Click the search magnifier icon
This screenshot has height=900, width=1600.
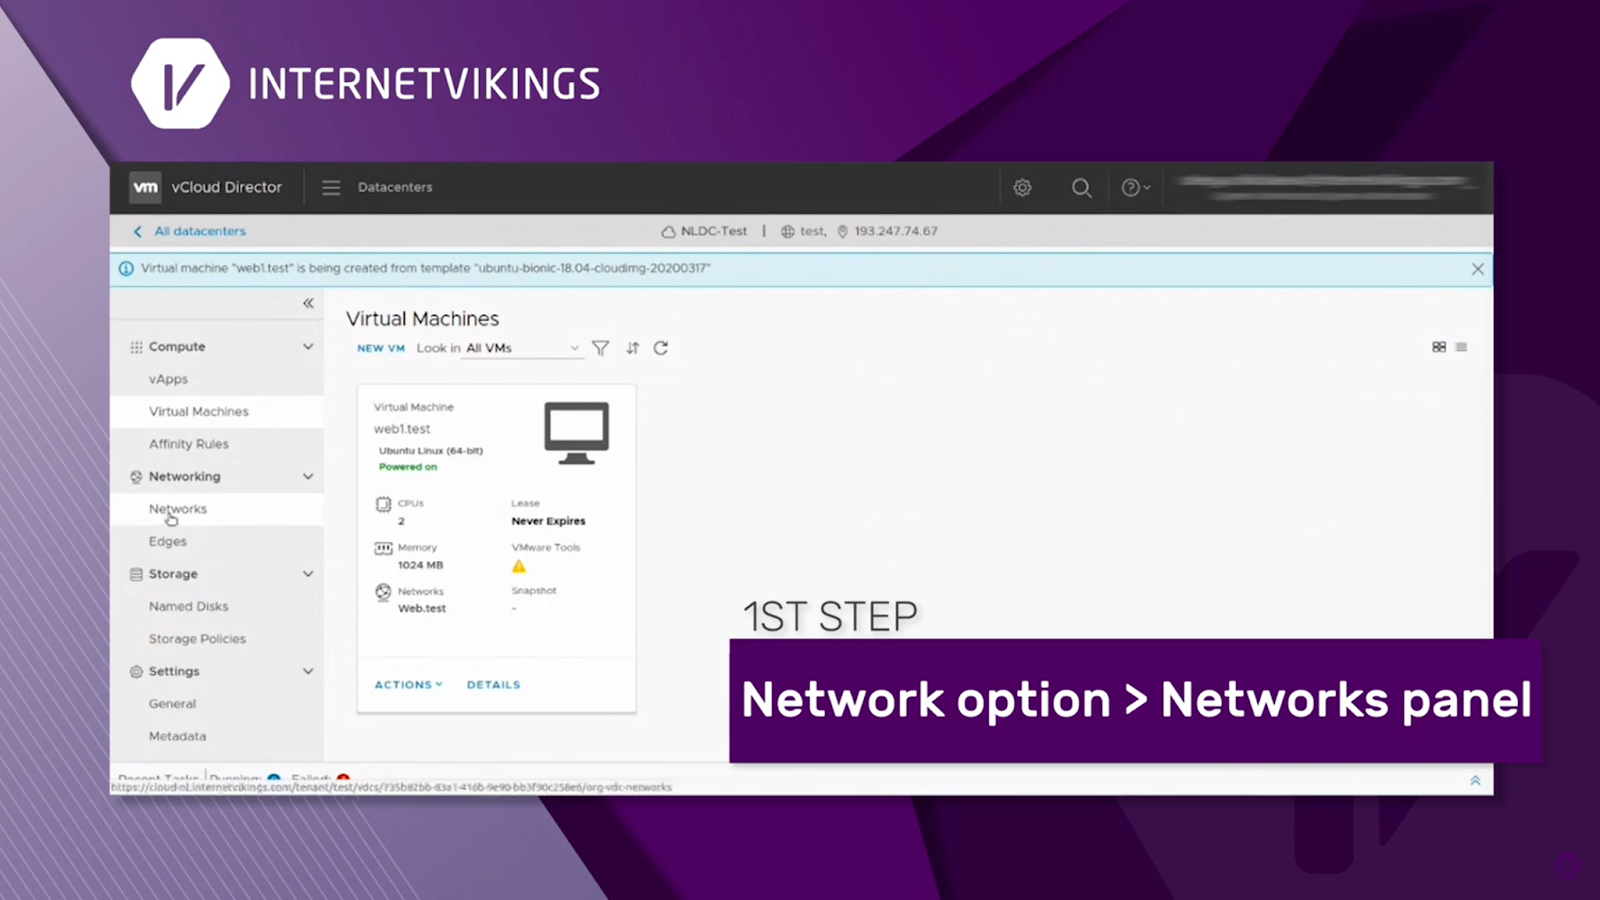[1081, 187]
